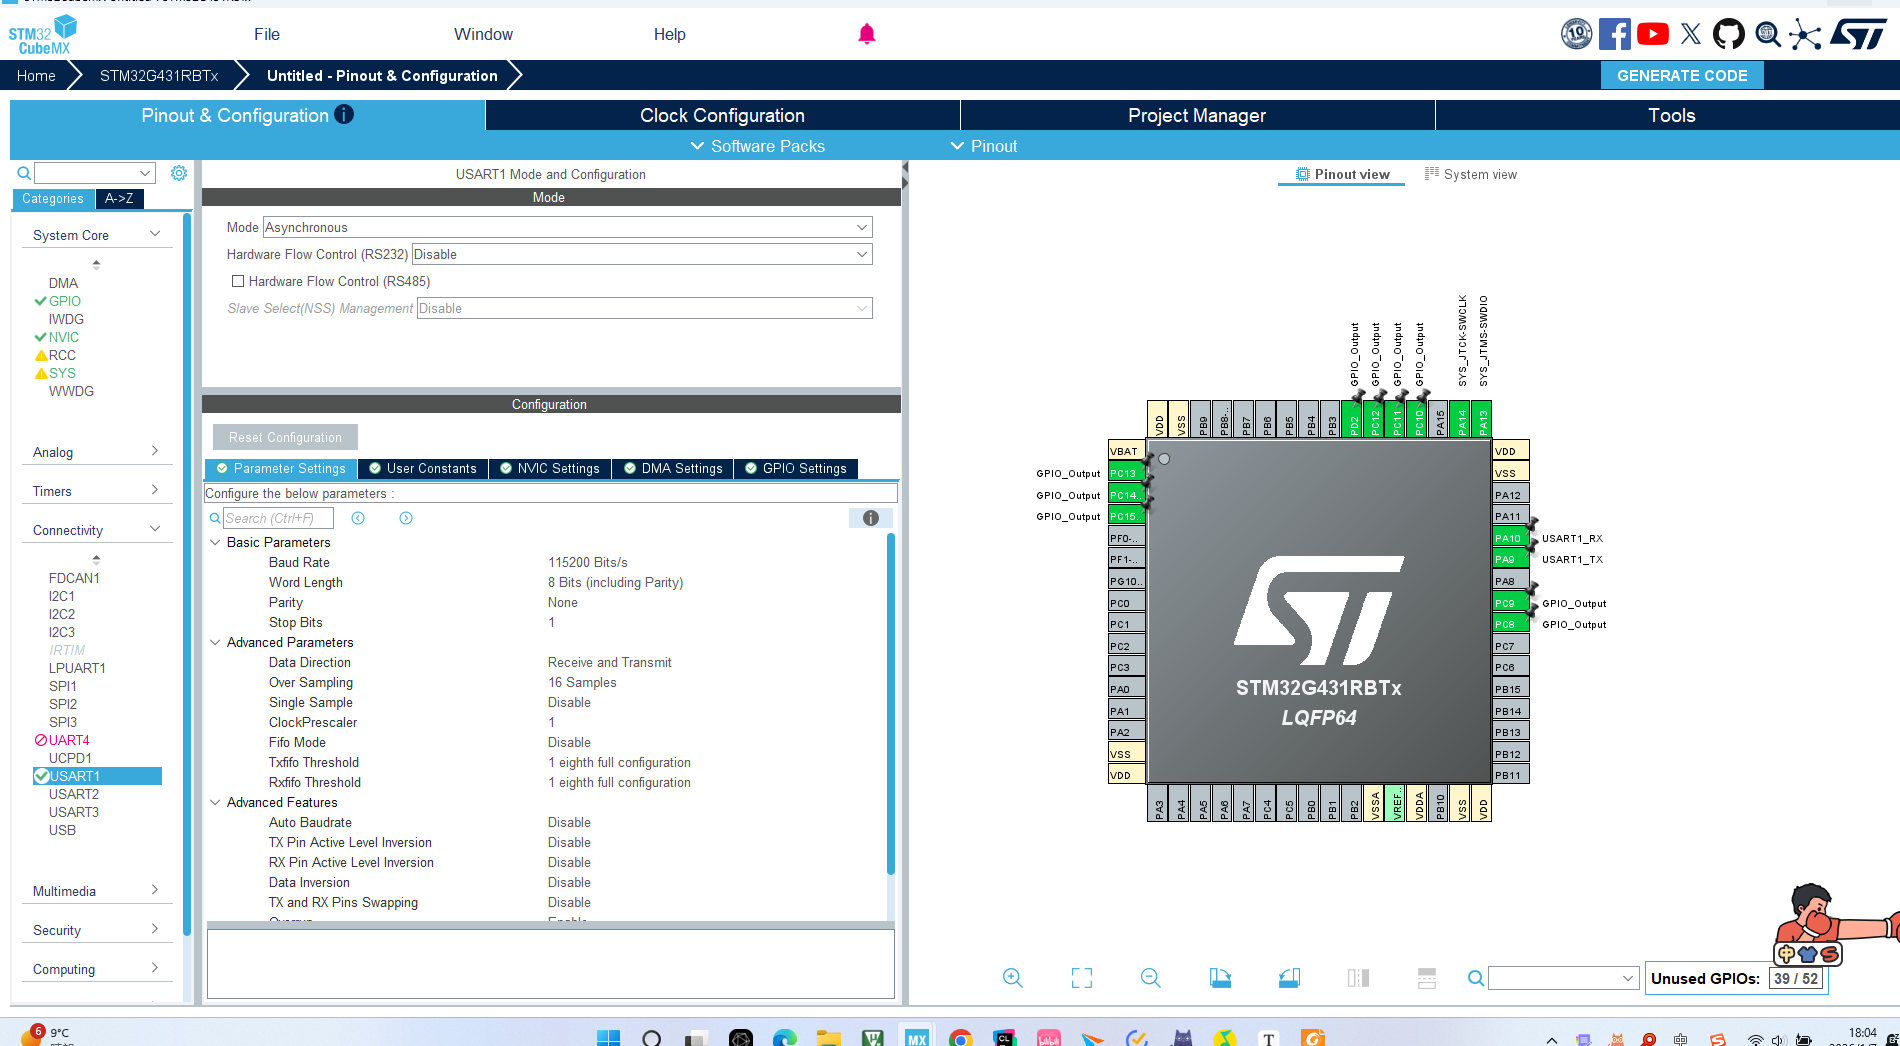Open the Pinout dropdown menu
This screenshot has width=1900, height=1046.
984,146
